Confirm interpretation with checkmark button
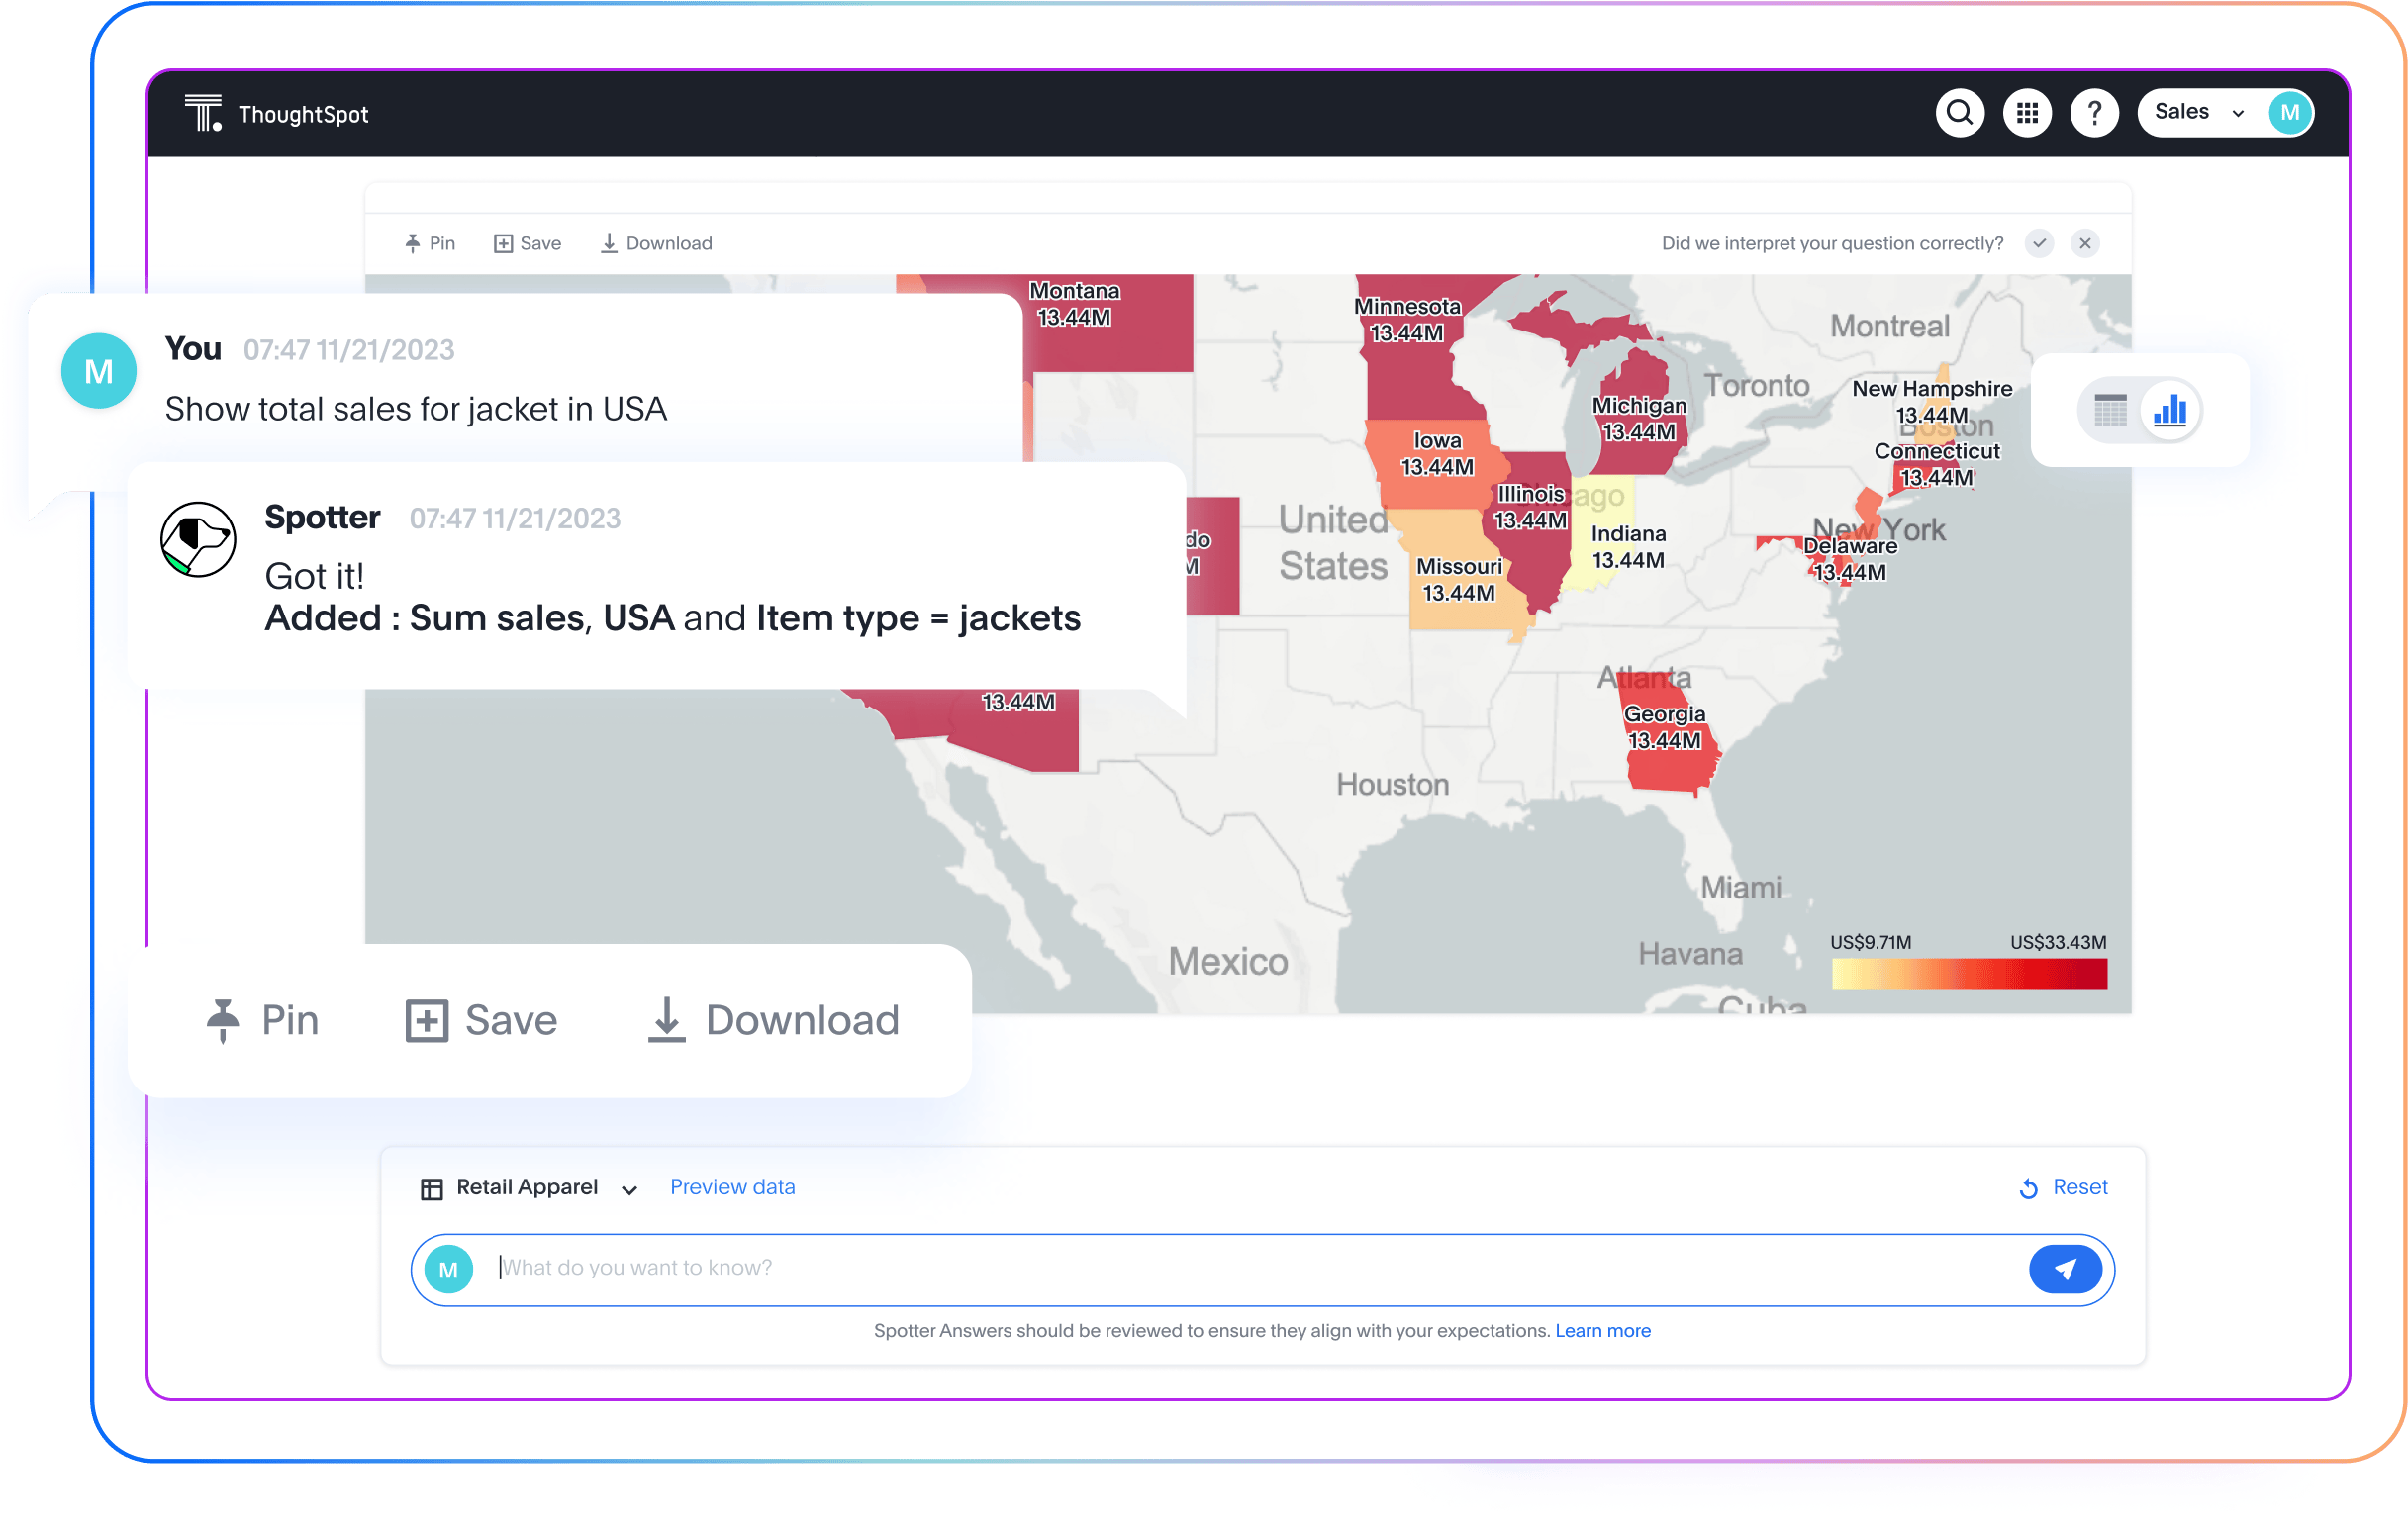Viewport: 2408px width, 1513px height. coord(2039,243)
